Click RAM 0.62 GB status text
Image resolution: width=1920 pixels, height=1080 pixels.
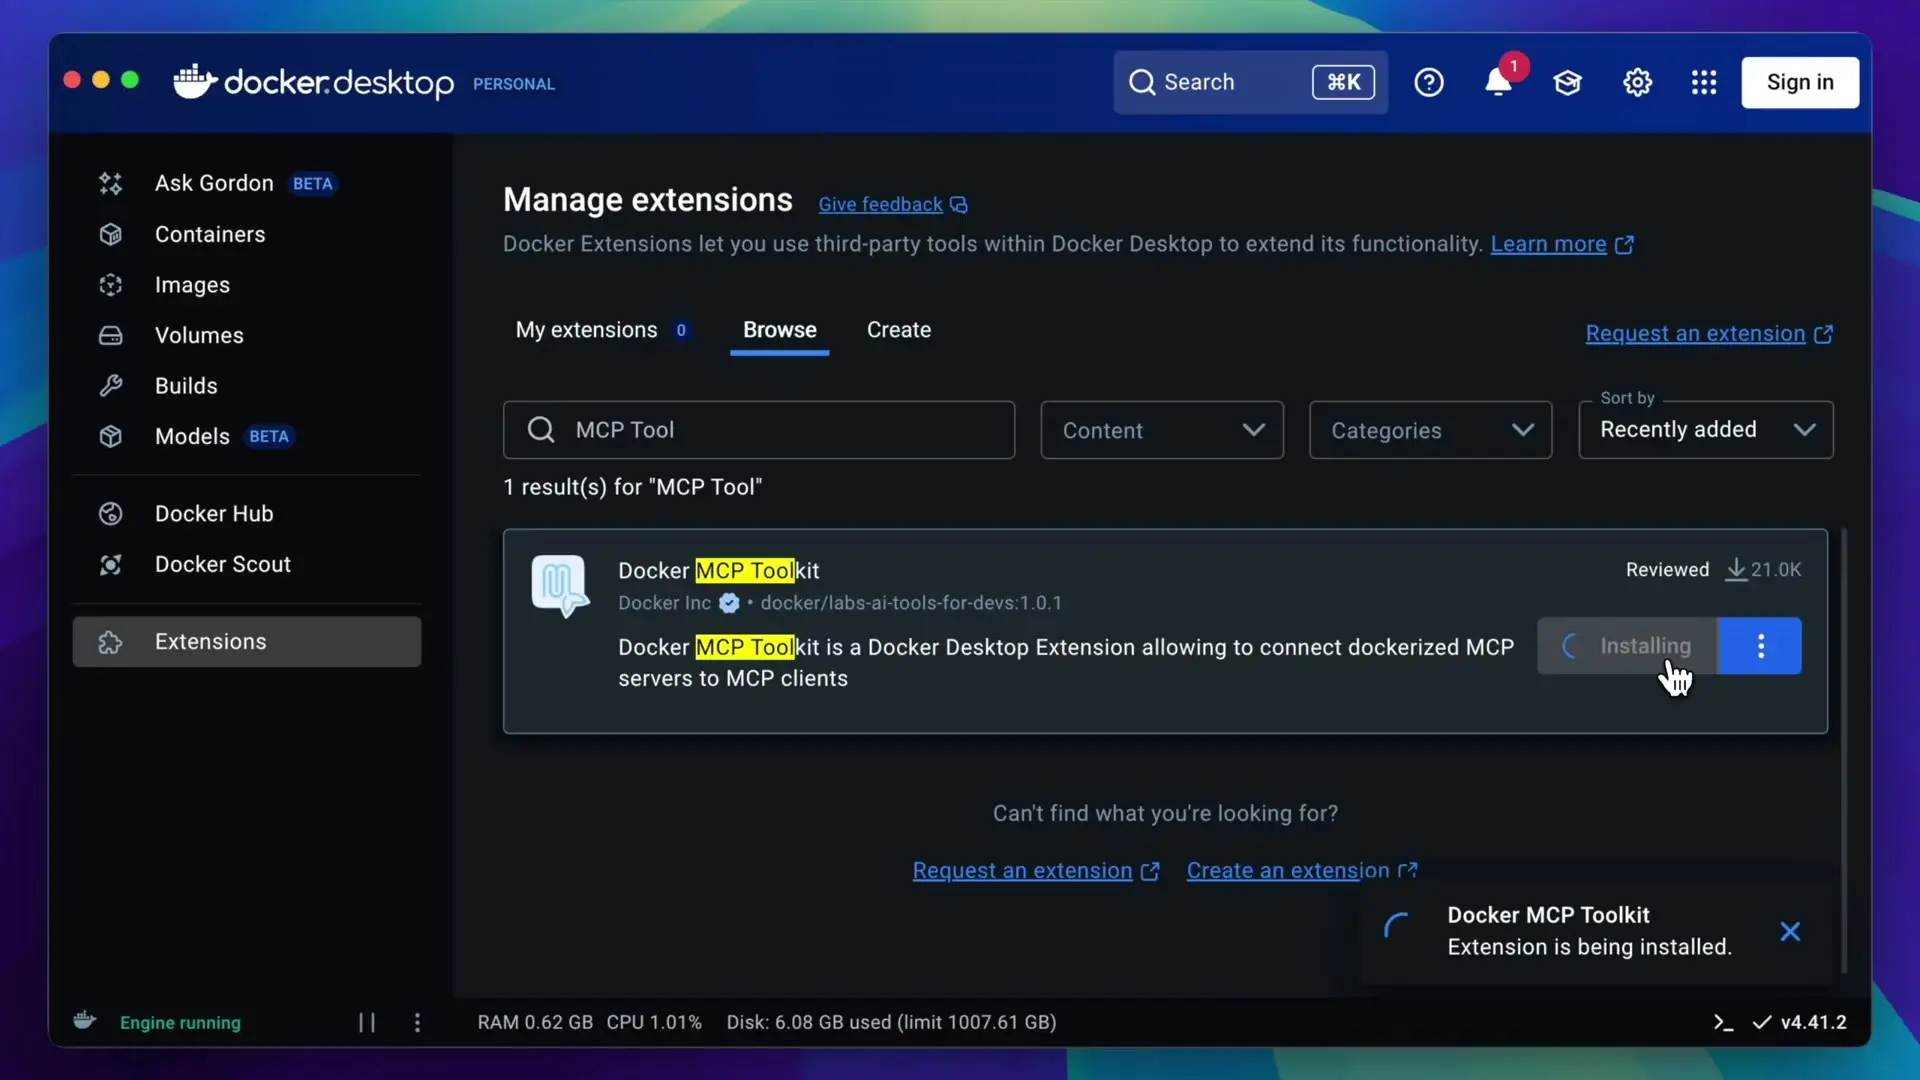point(535,1022)
